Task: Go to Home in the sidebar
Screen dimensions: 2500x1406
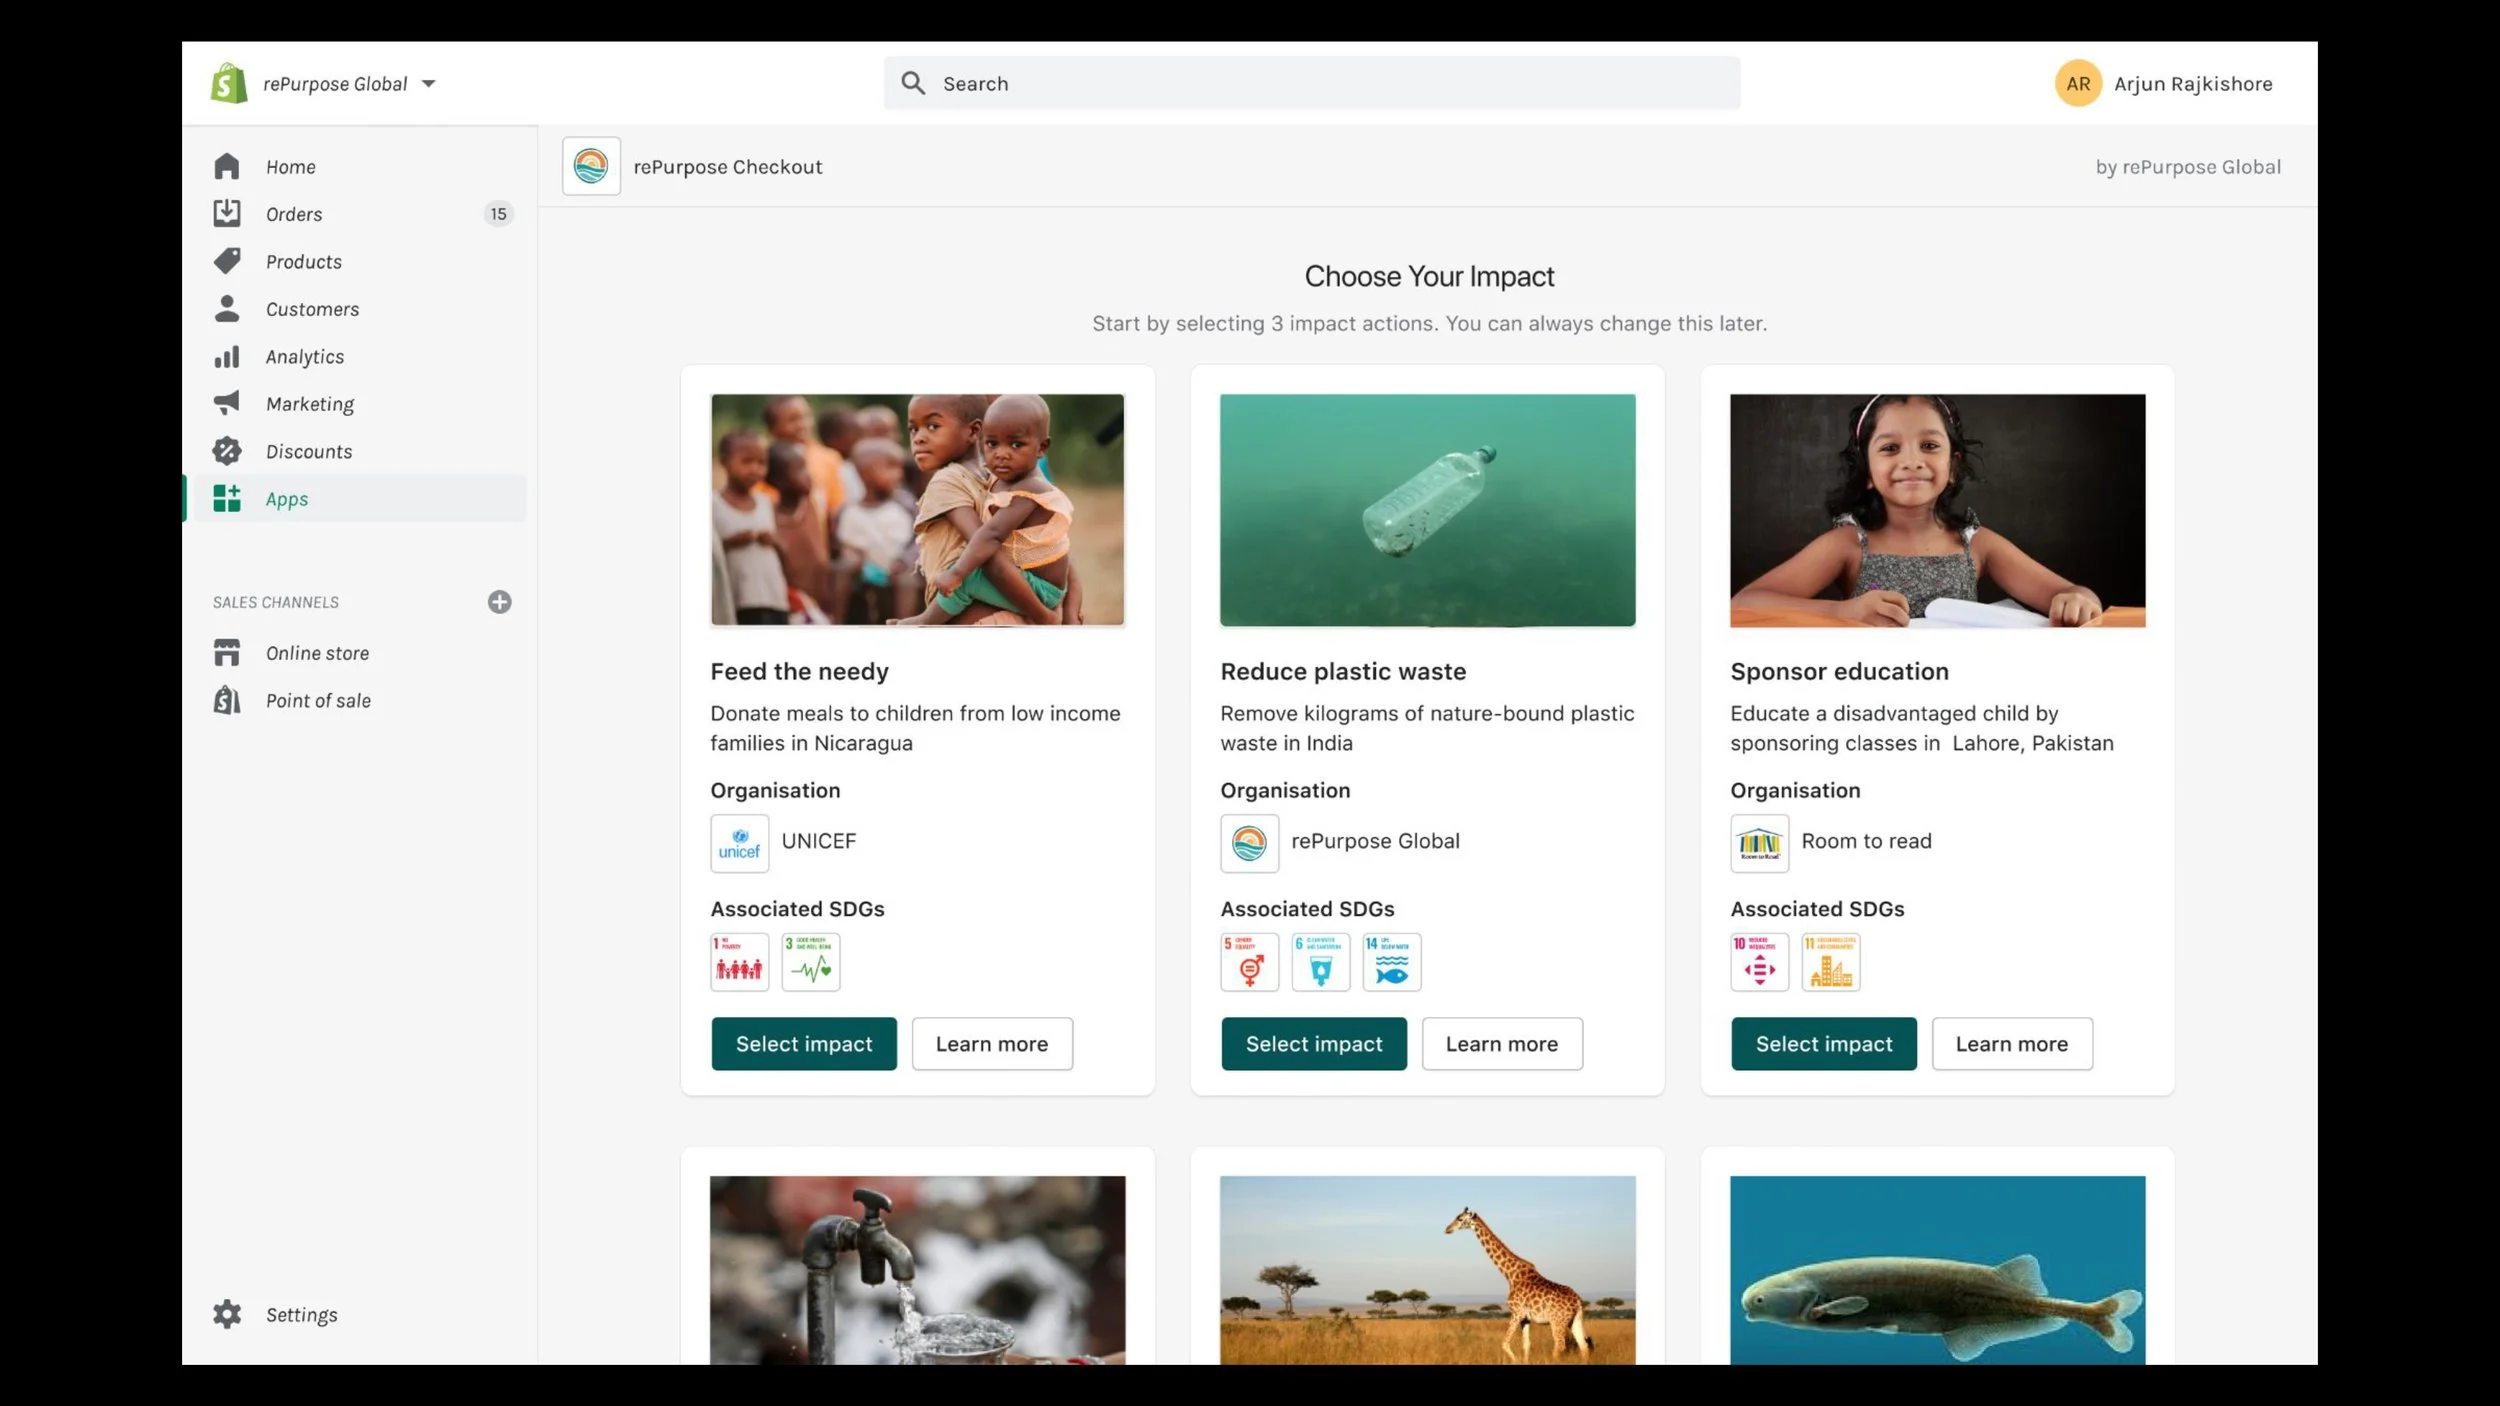Action: (290, 167)
